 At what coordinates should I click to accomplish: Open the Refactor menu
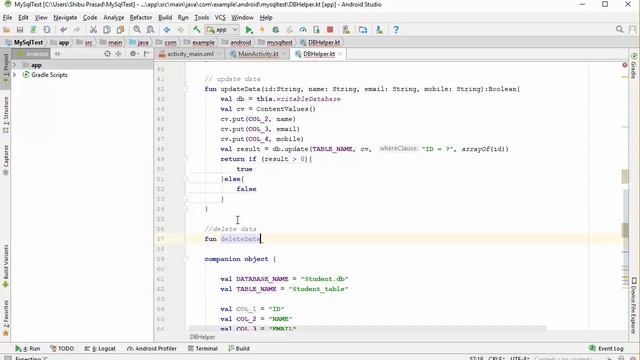click(141, 18)
